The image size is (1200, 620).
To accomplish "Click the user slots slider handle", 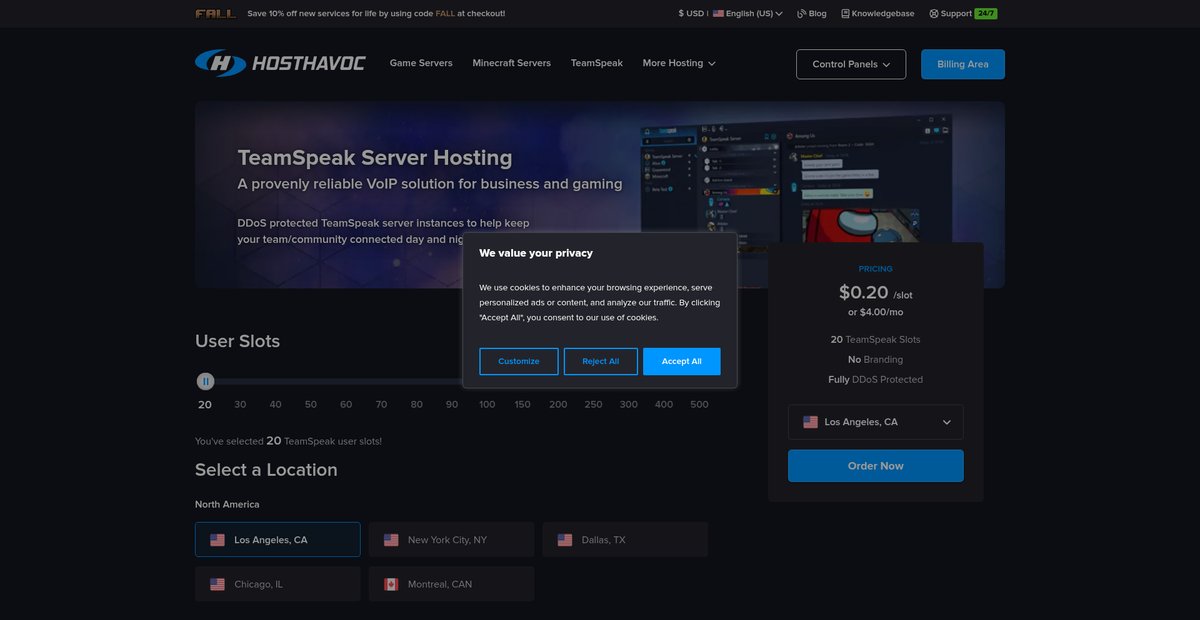I will point(205,381).
